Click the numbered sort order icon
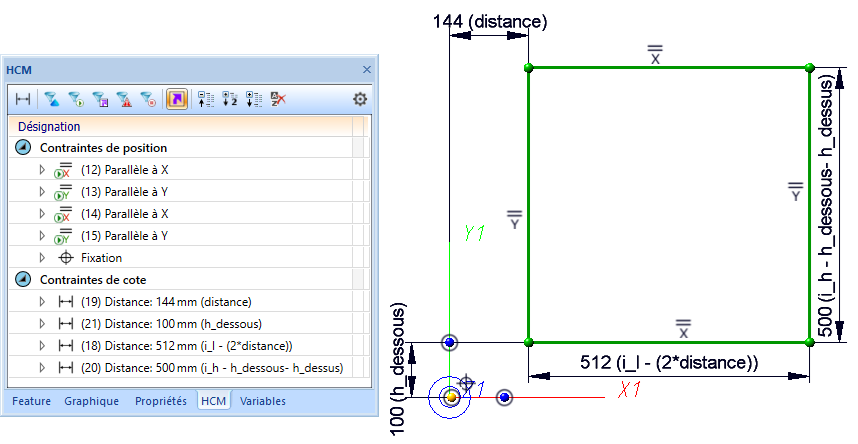Viewport: 858px width, 444px height. (229, 99)
